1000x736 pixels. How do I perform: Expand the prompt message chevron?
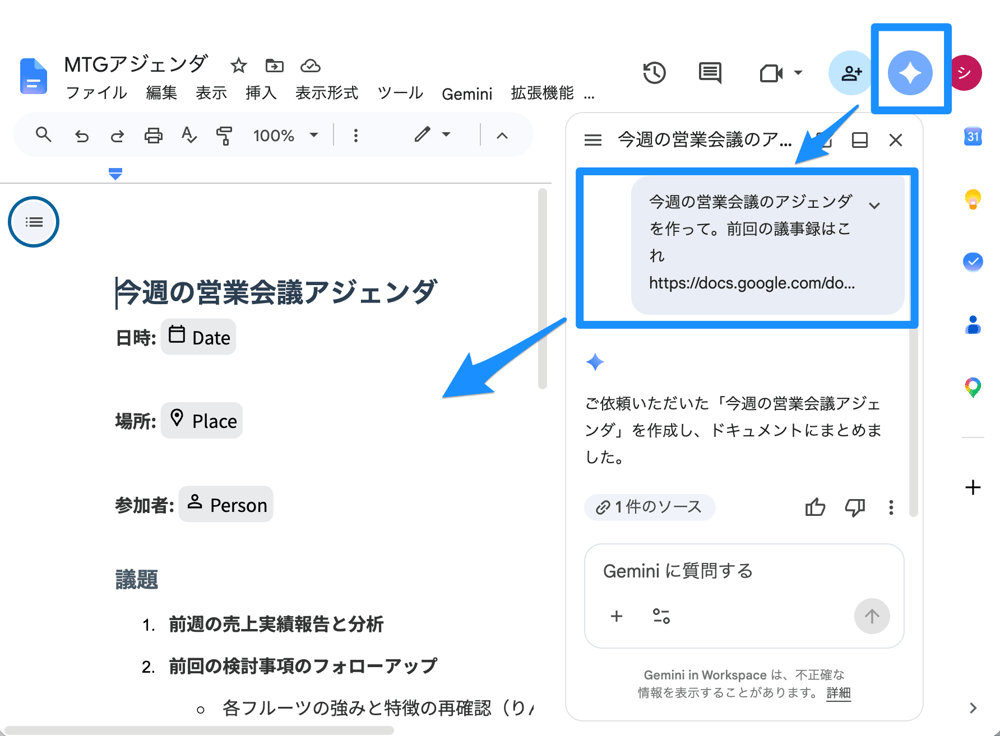pos(874,205)
